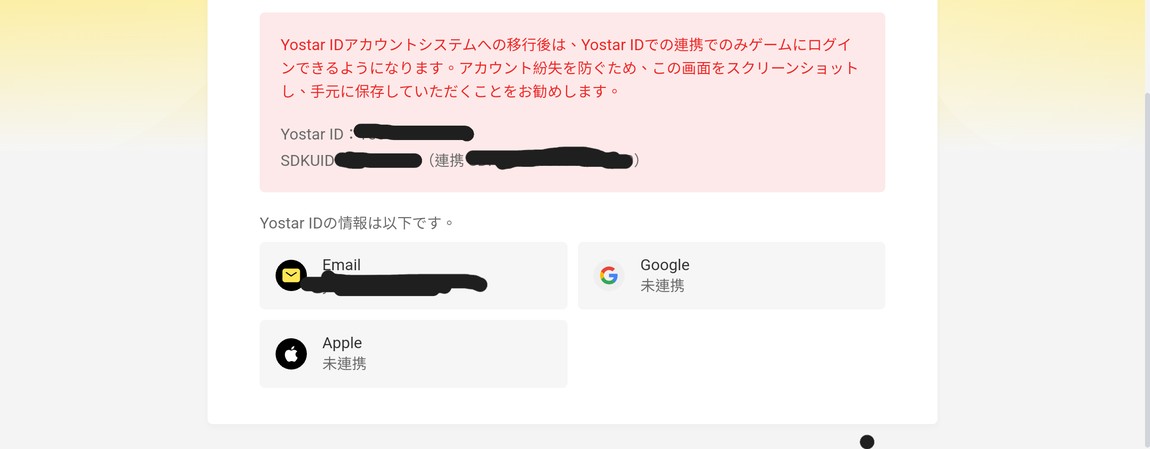Click the redacted 連携 account in parentheses
This screenshot has height=449, width=1150.
[x=549, y=159]
